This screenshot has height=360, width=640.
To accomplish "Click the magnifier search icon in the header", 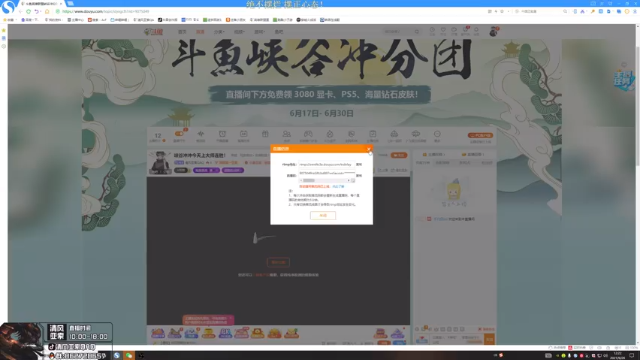I will click(x=417, y=31).
